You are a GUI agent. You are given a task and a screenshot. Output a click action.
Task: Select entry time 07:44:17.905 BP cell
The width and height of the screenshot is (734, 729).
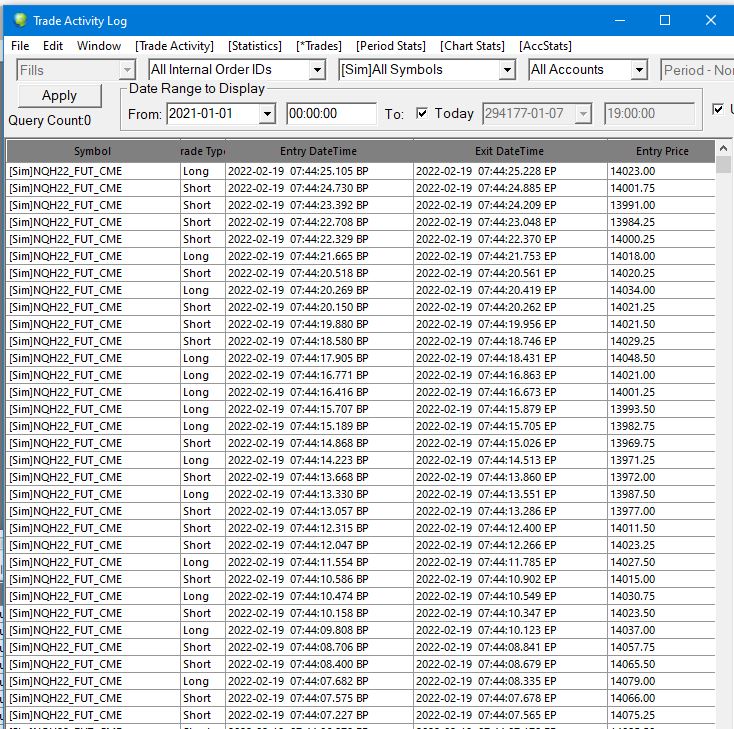click(319, 358)
